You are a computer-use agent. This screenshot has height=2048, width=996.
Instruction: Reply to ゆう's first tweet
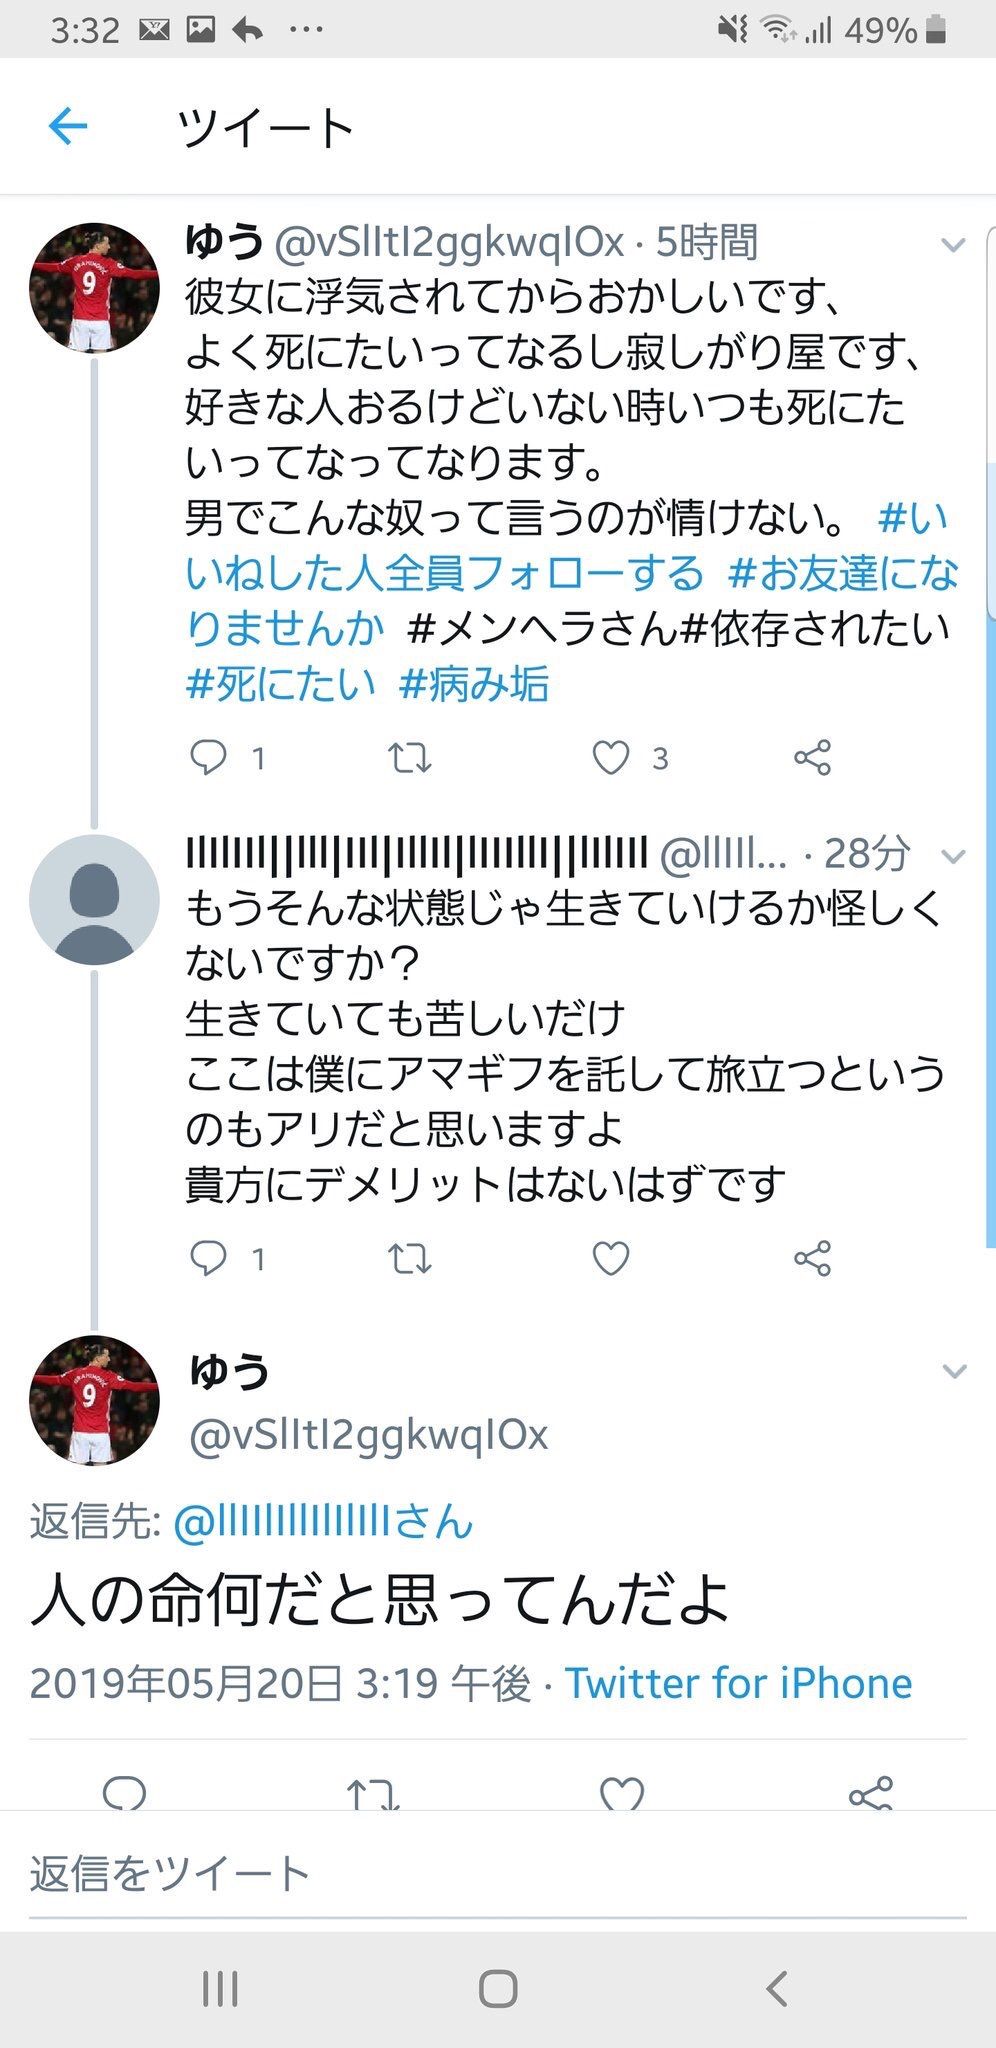[x=208, y=758]
